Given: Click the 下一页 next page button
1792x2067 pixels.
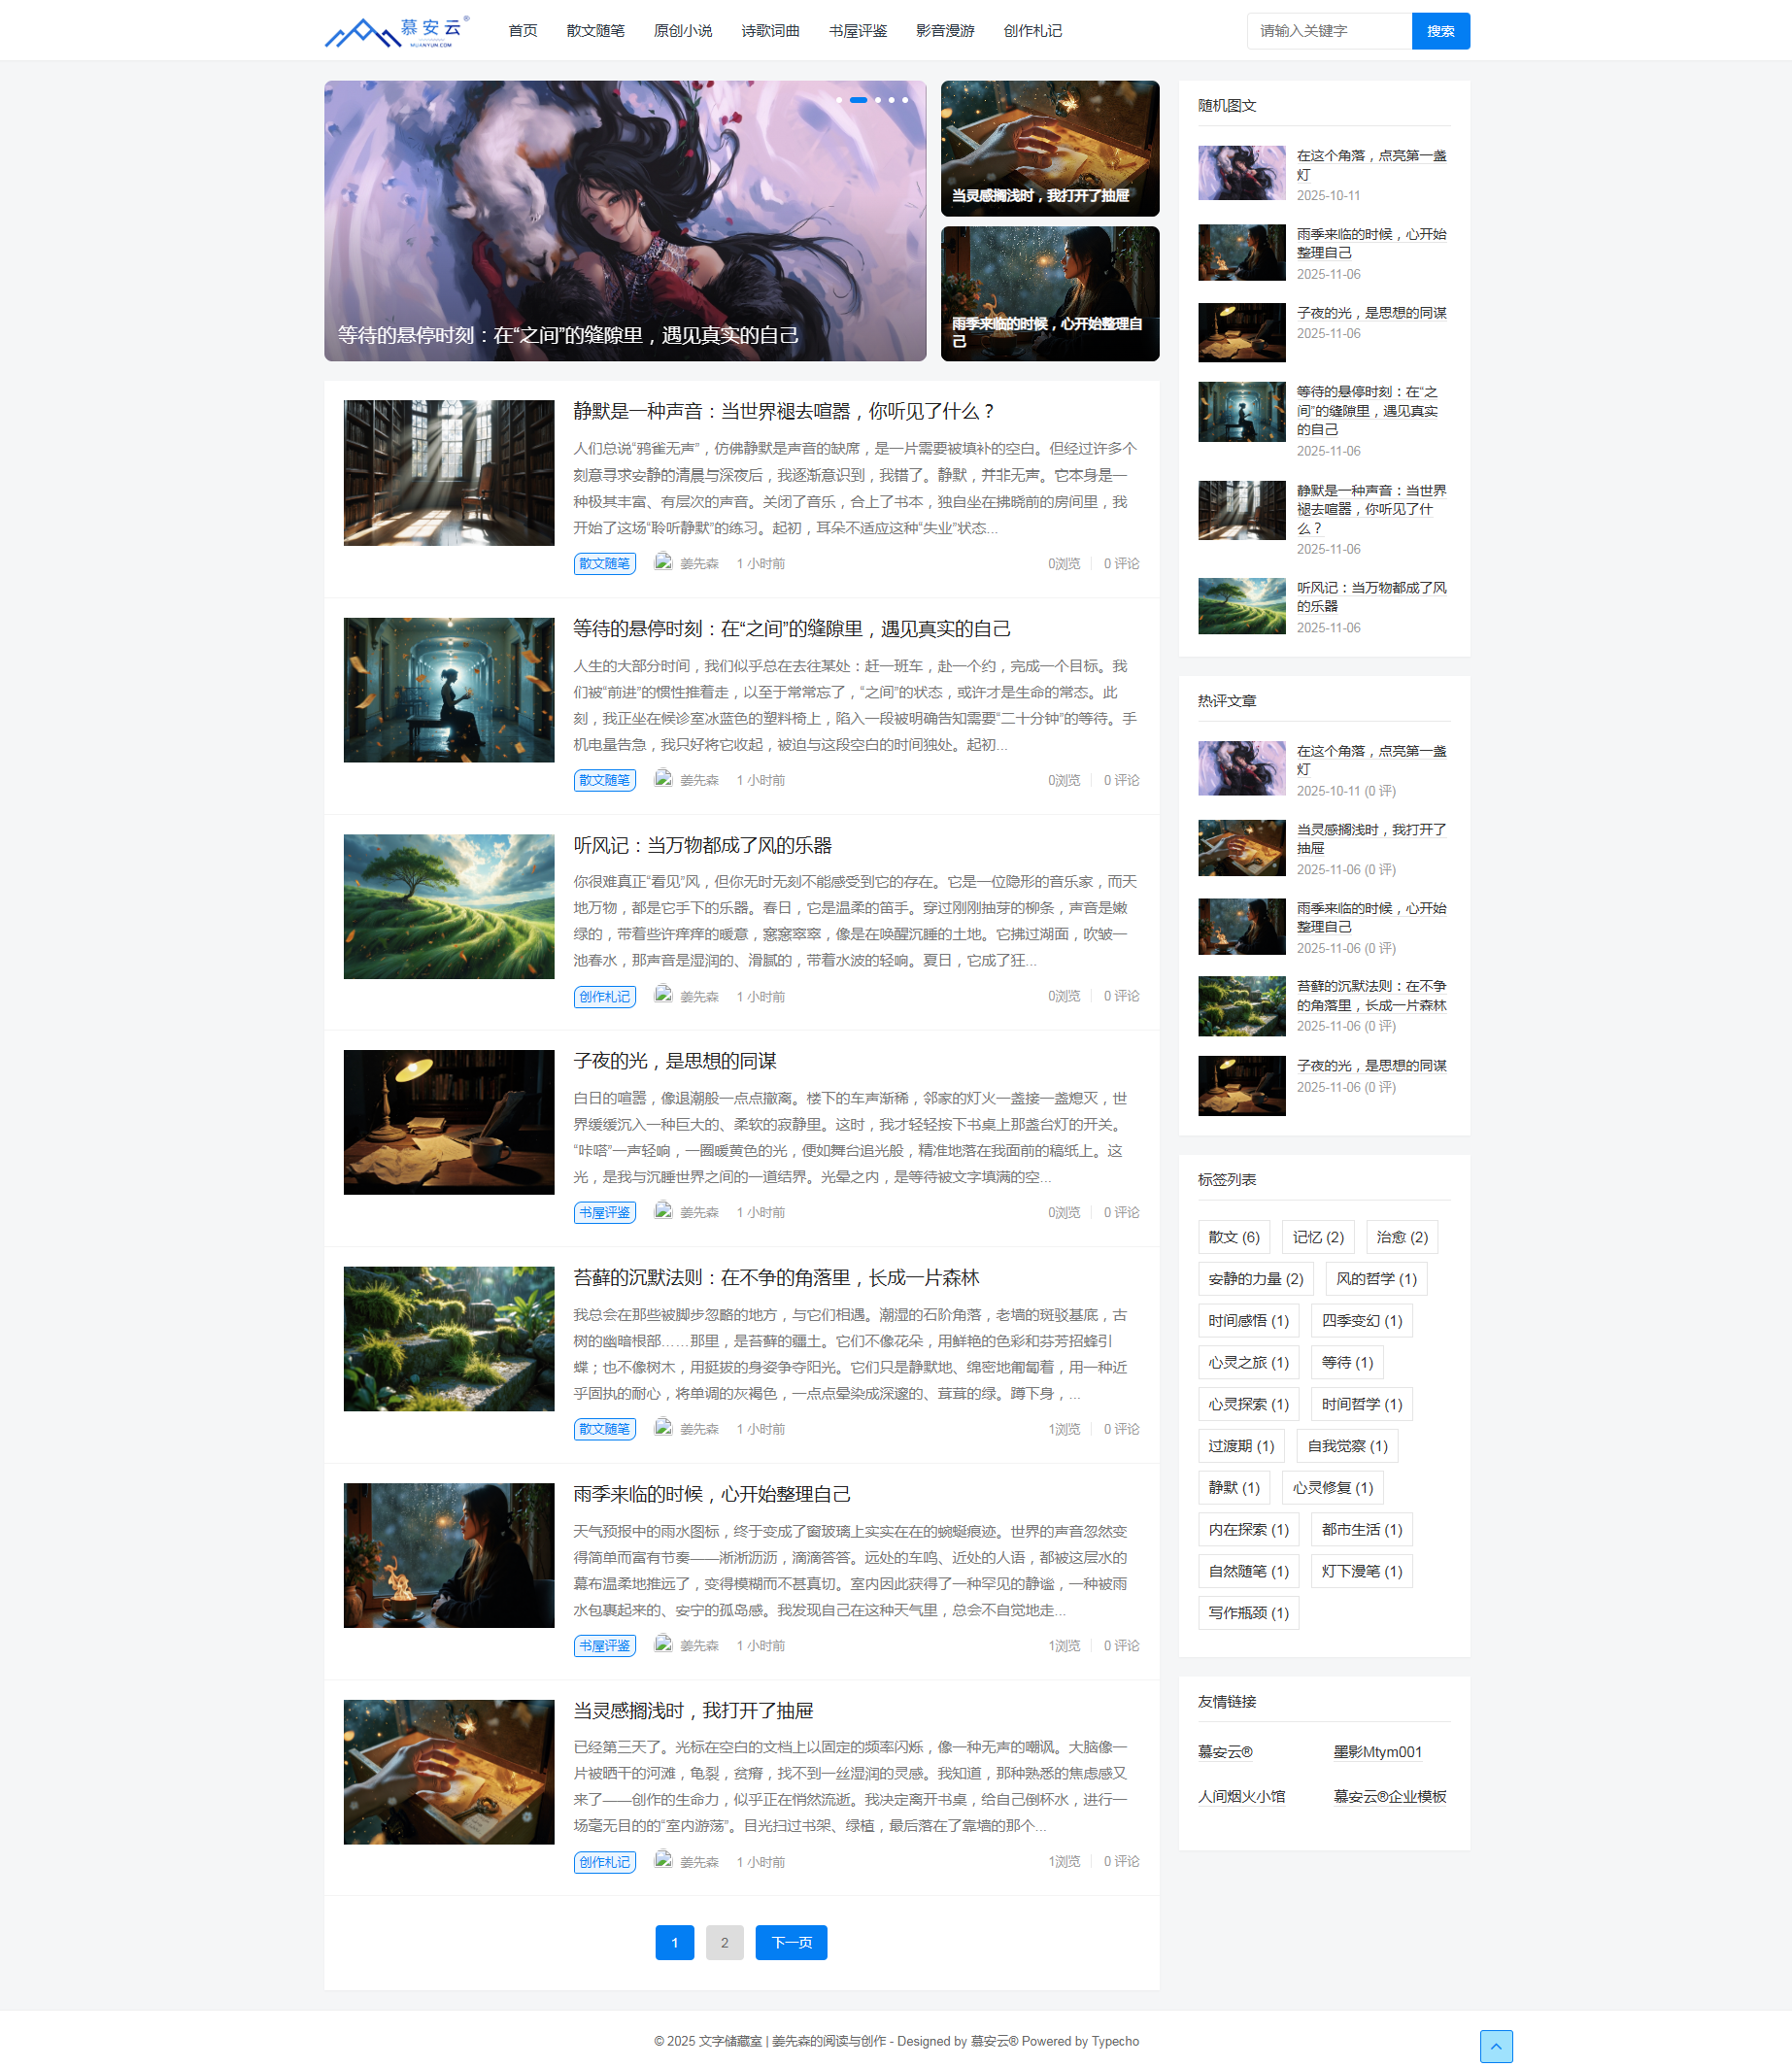Looking at the screenshot, I should point(791,1942).
